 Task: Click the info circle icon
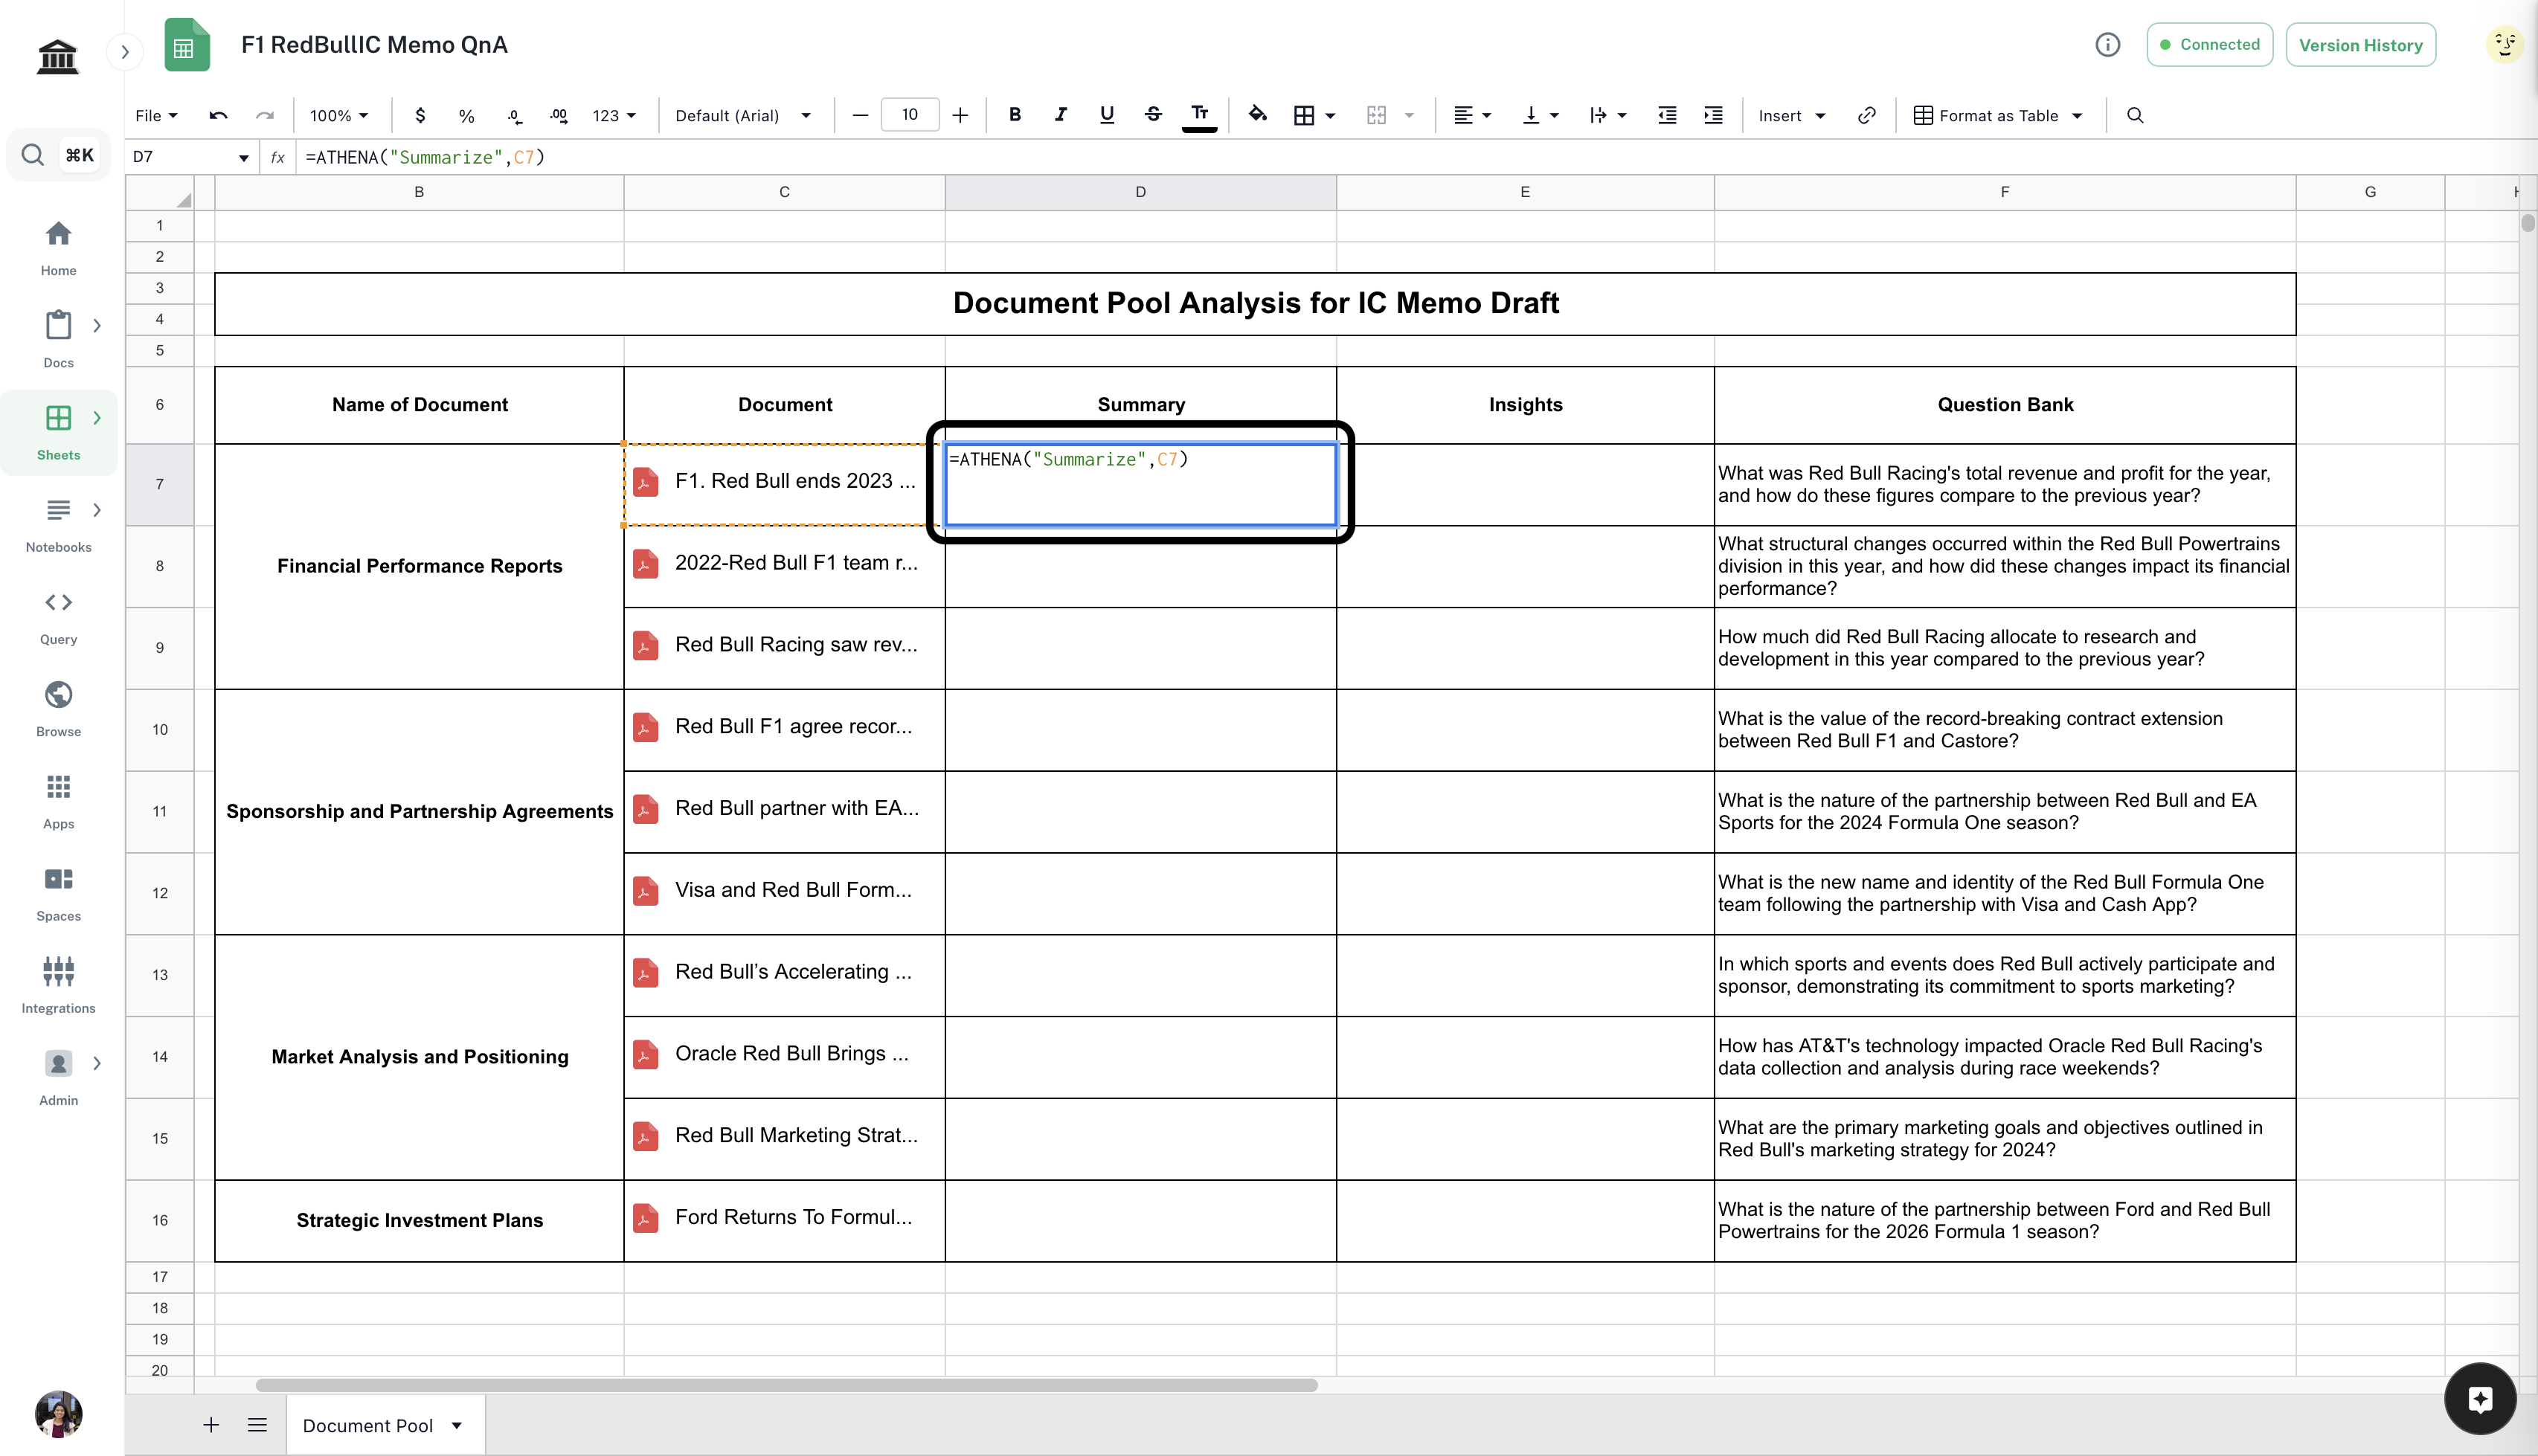[2107, 45]
